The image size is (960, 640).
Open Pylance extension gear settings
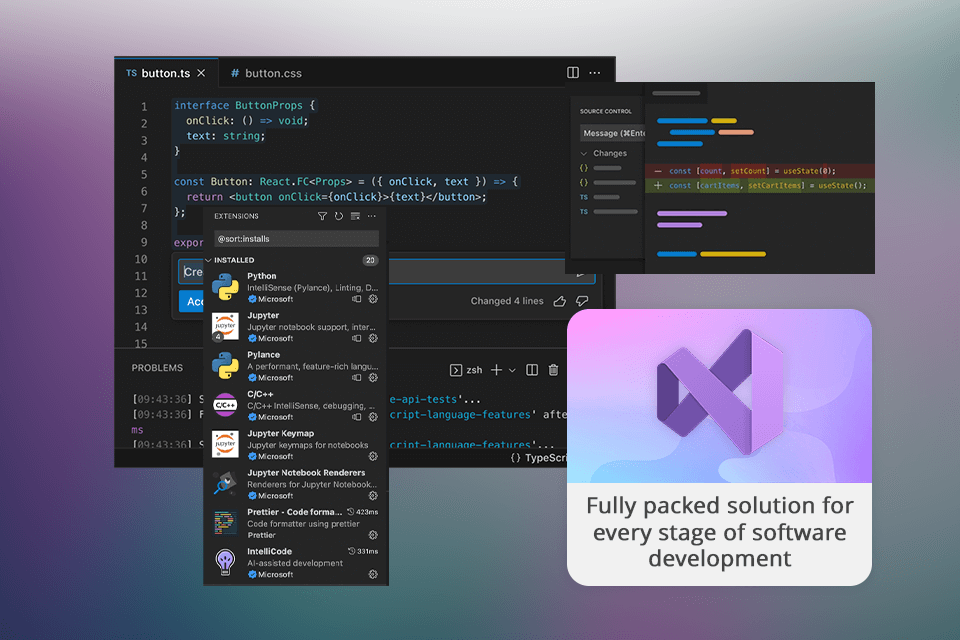tap(373, 378)
